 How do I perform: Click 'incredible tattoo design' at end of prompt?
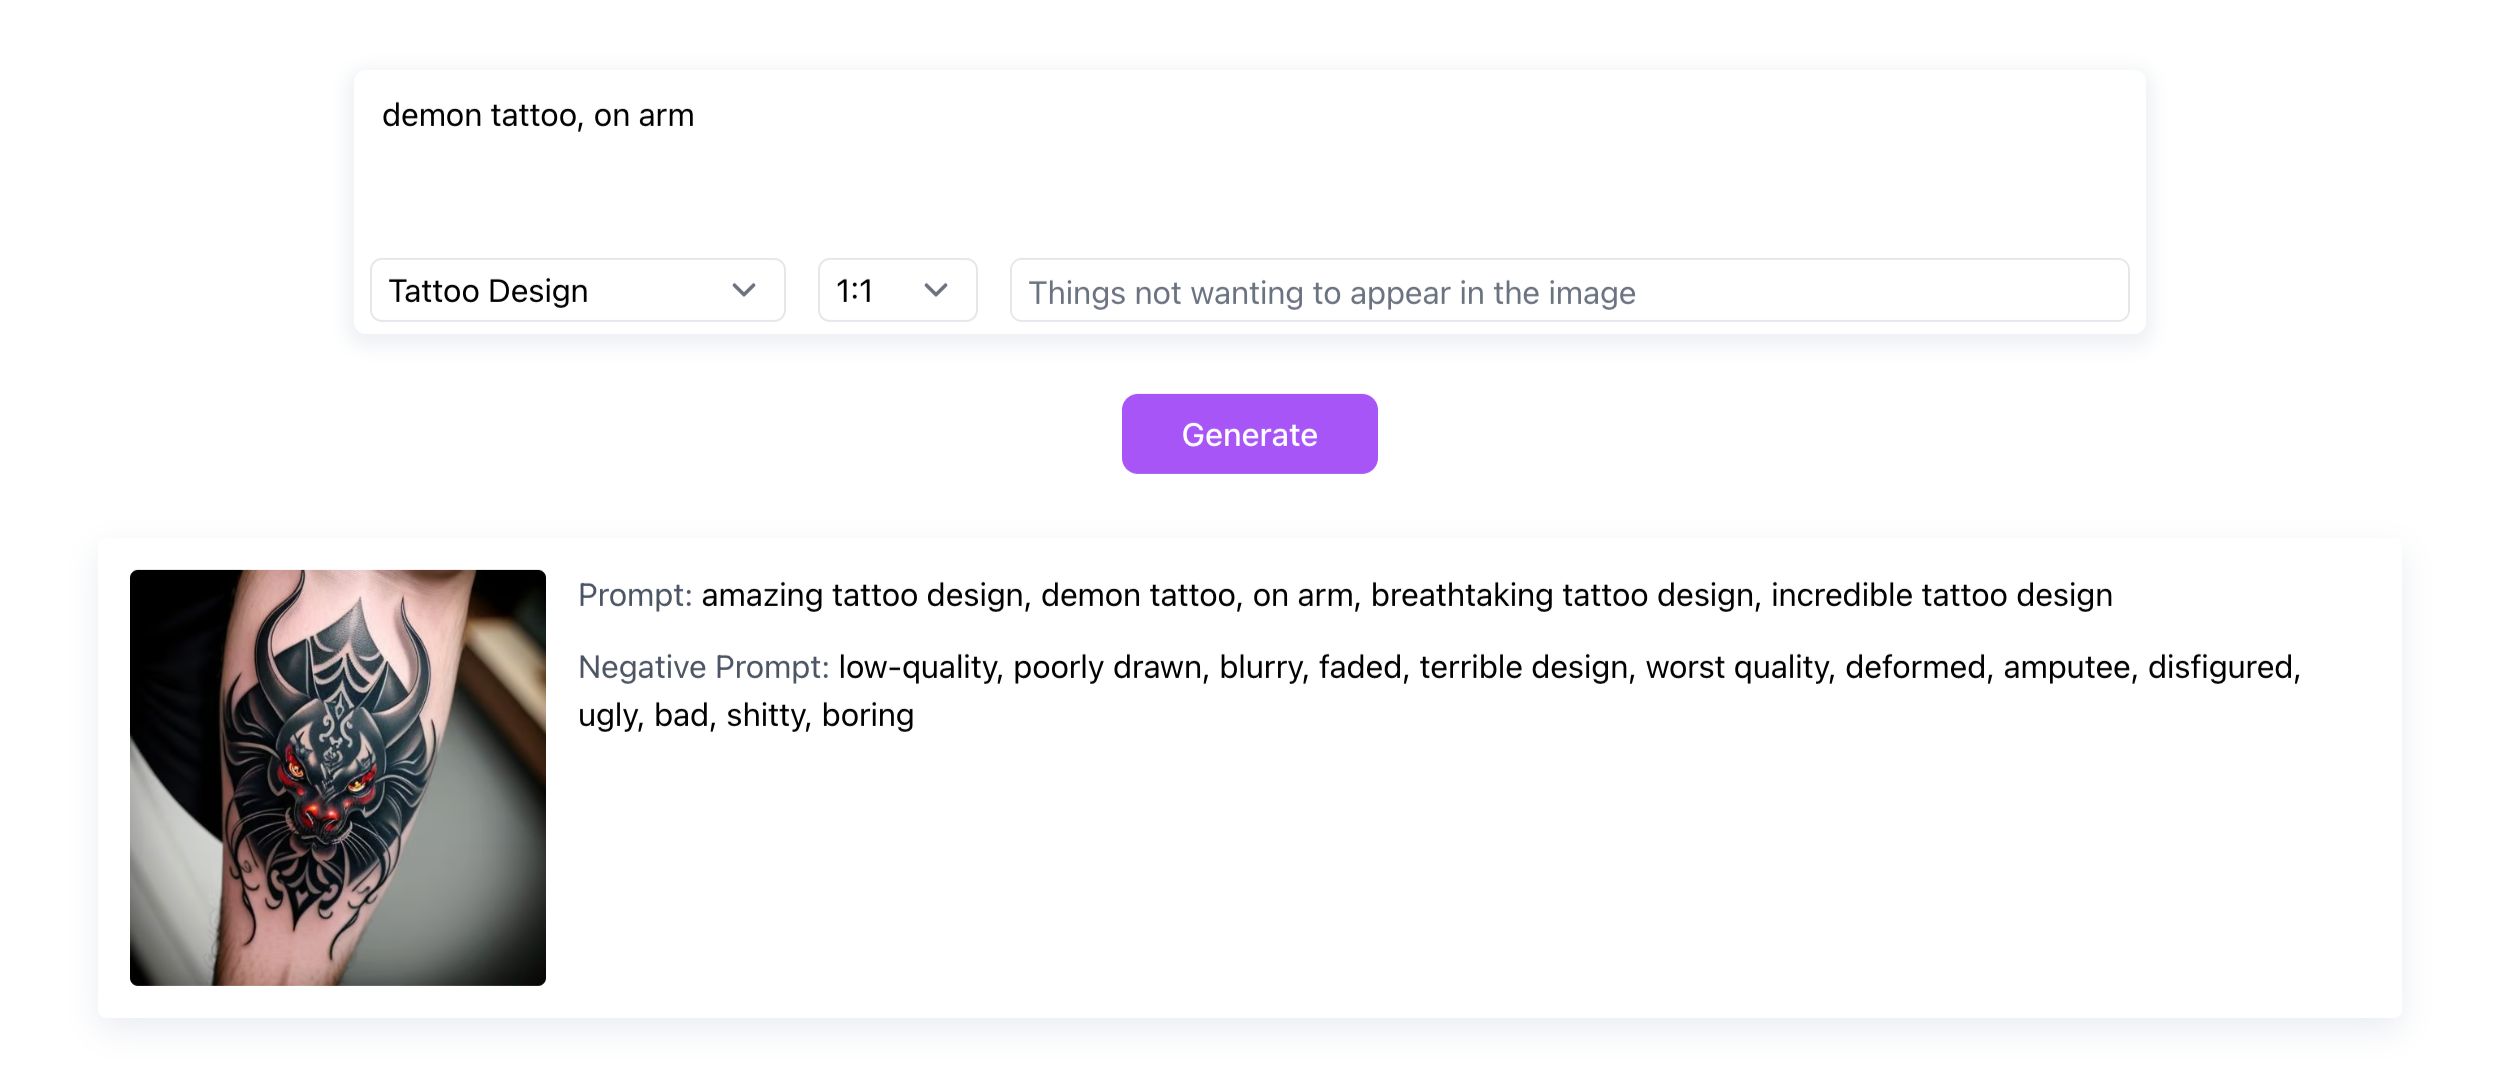tap(1941, 595)
